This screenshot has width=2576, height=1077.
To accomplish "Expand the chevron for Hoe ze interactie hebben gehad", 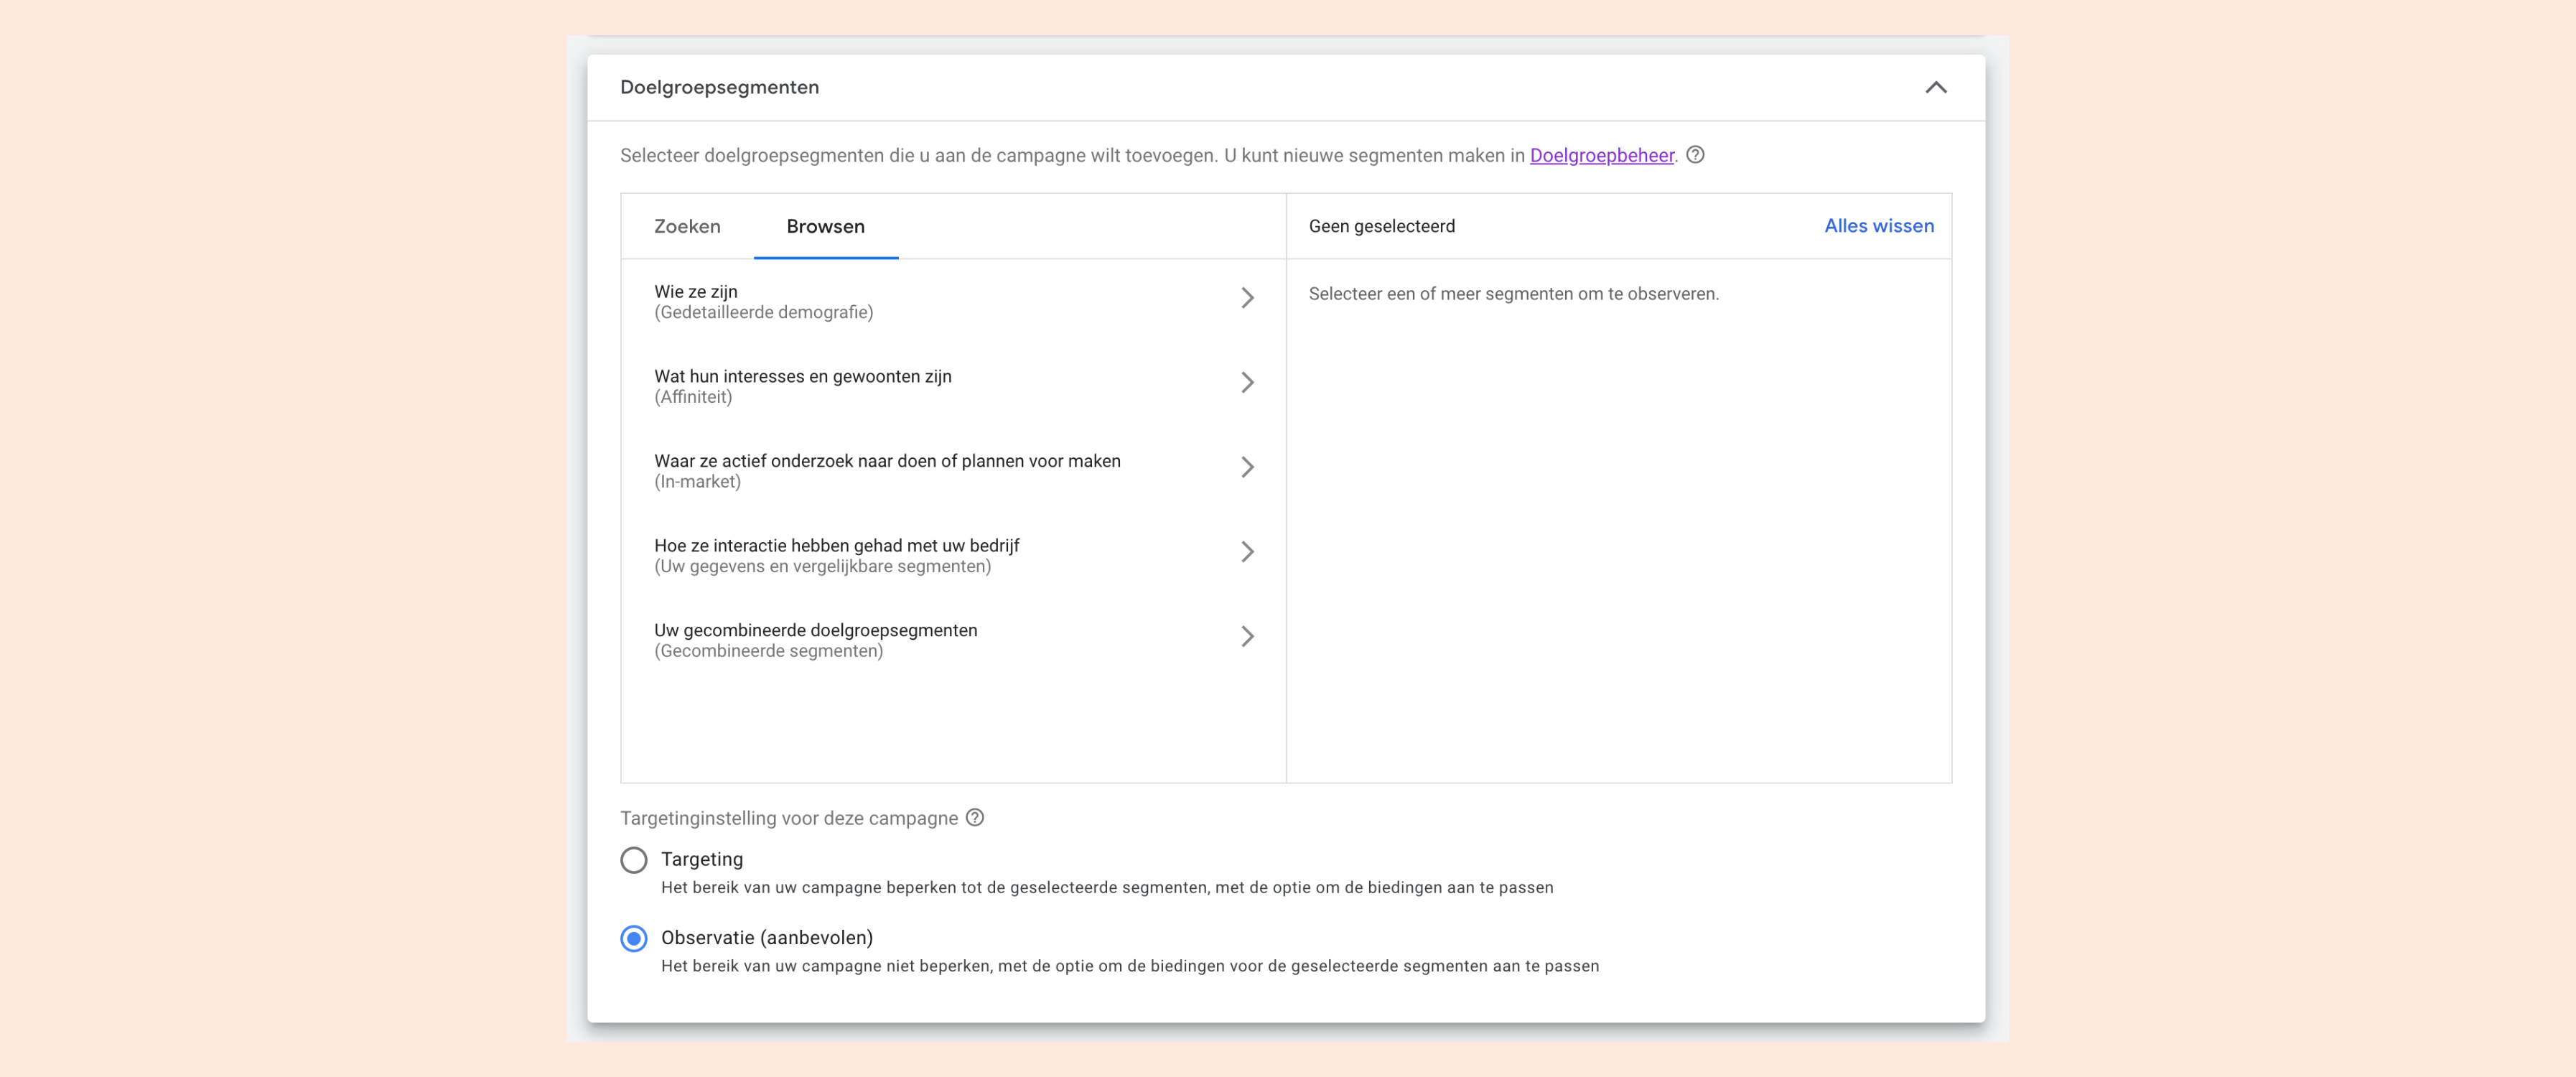I will point(1247,552).
